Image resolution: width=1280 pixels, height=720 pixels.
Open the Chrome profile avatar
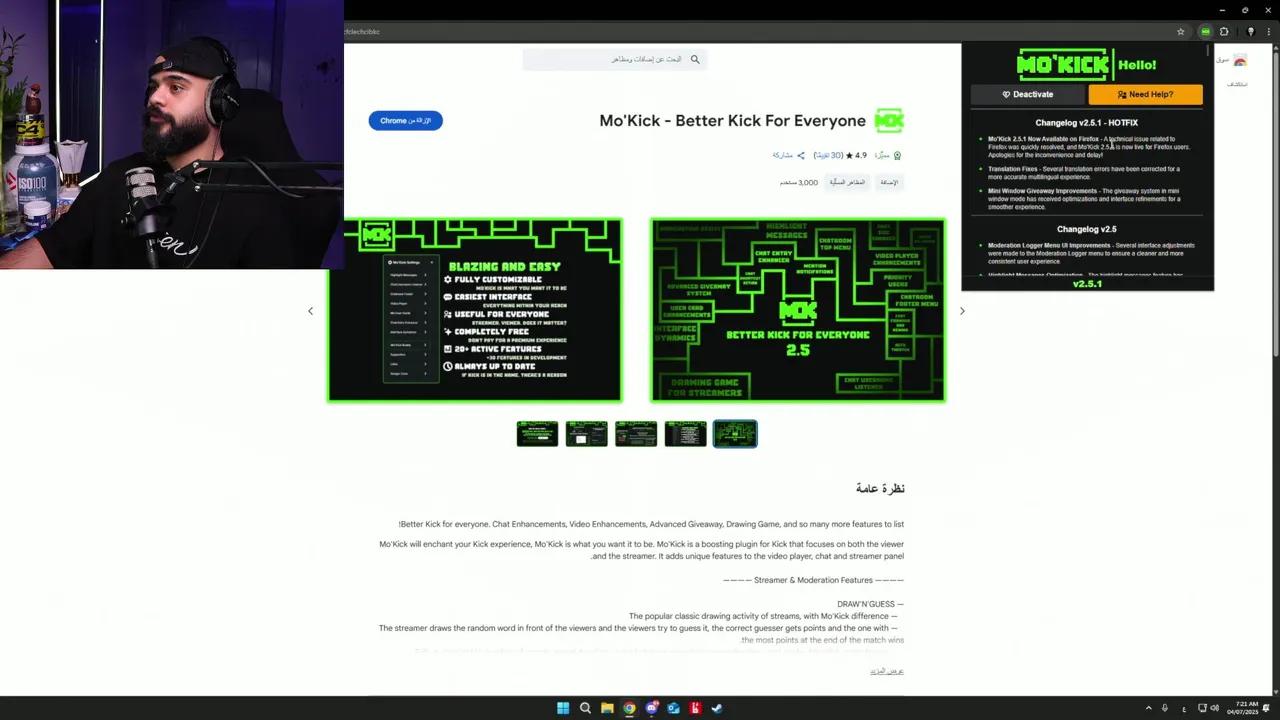coord(1250,32)
